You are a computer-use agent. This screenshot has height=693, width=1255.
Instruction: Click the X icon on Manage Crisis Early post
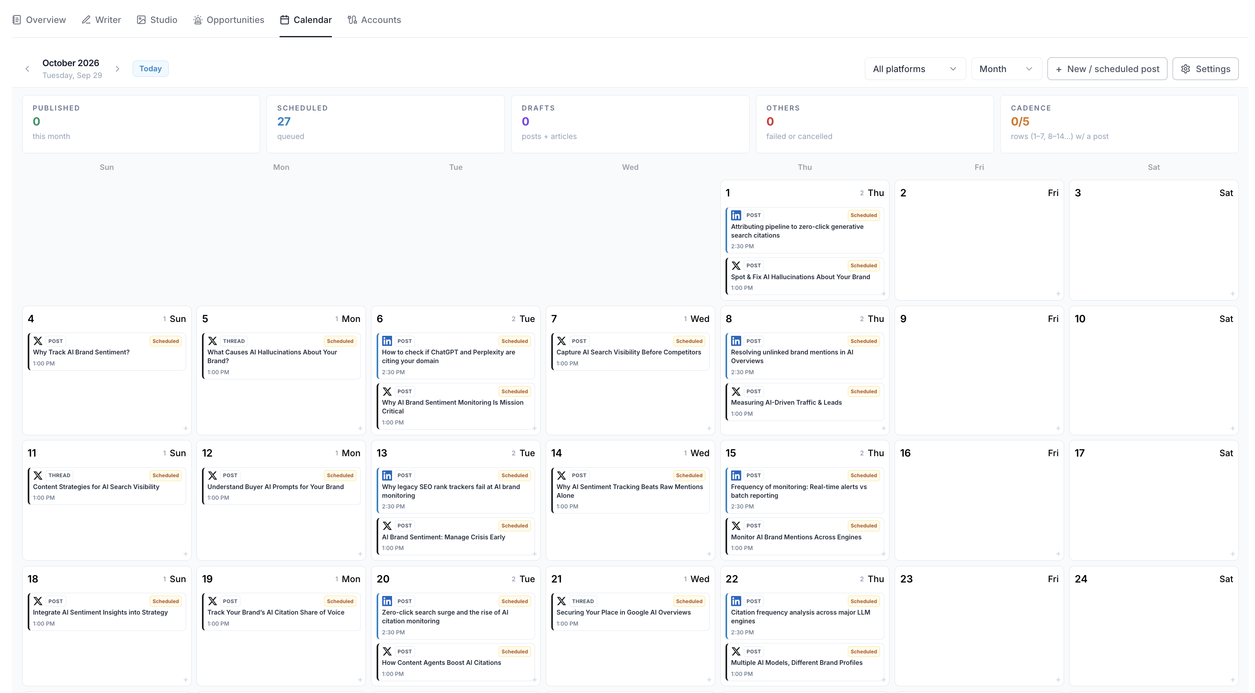point(387,526)
